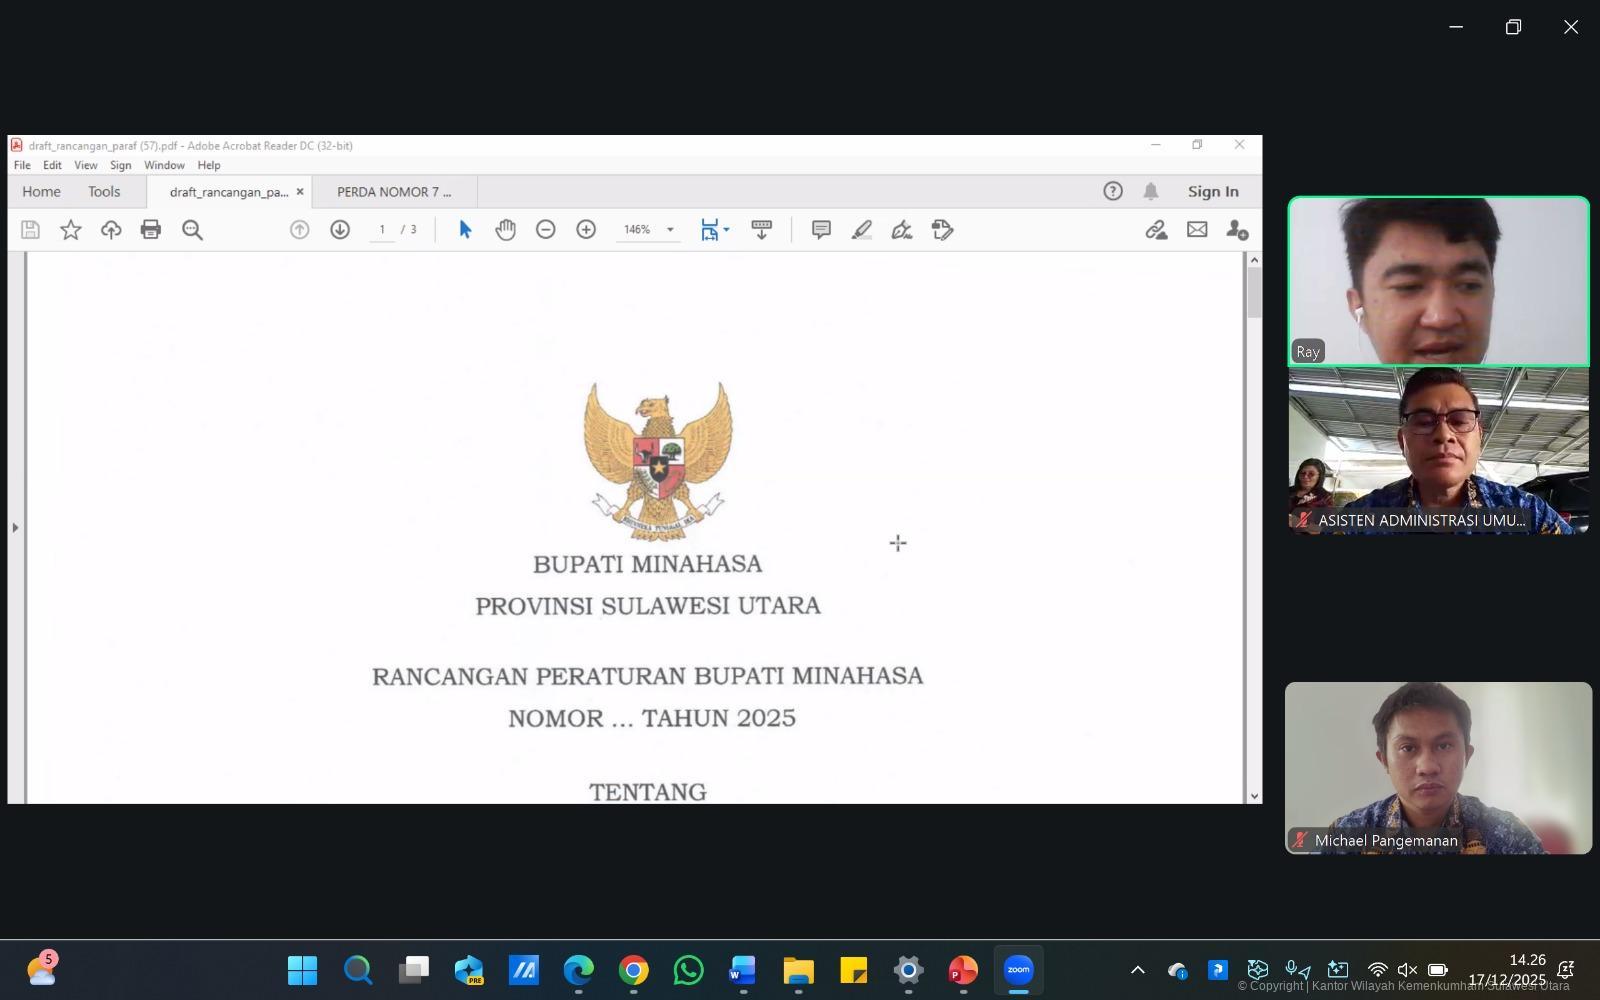Activate the Selection arrow tool
The image size is (1600, 1000).
465,230
